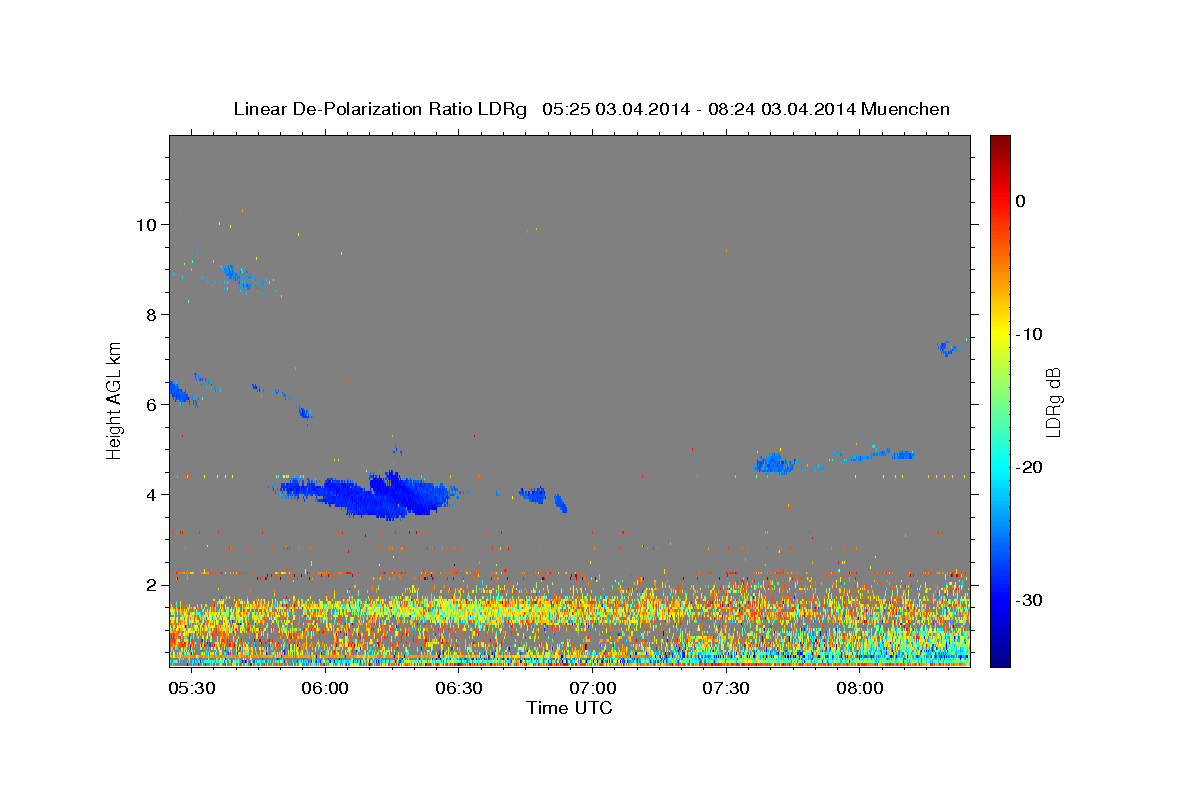
Task: Click the colorbar value -10 label
Action: 1029,334
